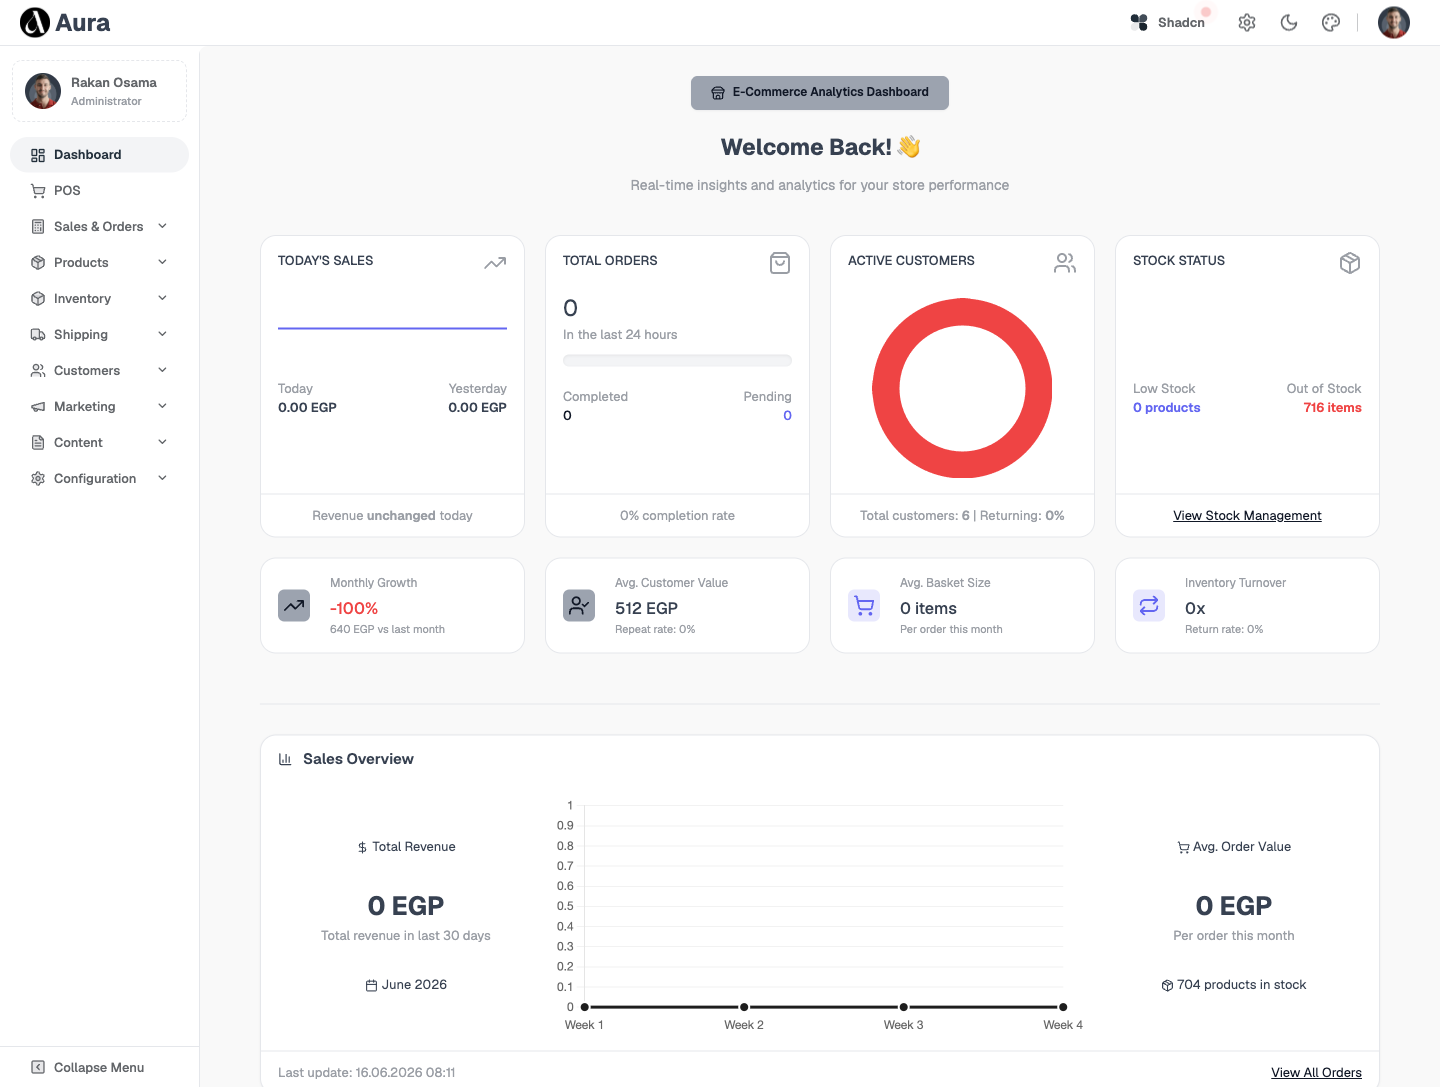Click the Inventory cube icon
1440x1087 pixels.
38,299
